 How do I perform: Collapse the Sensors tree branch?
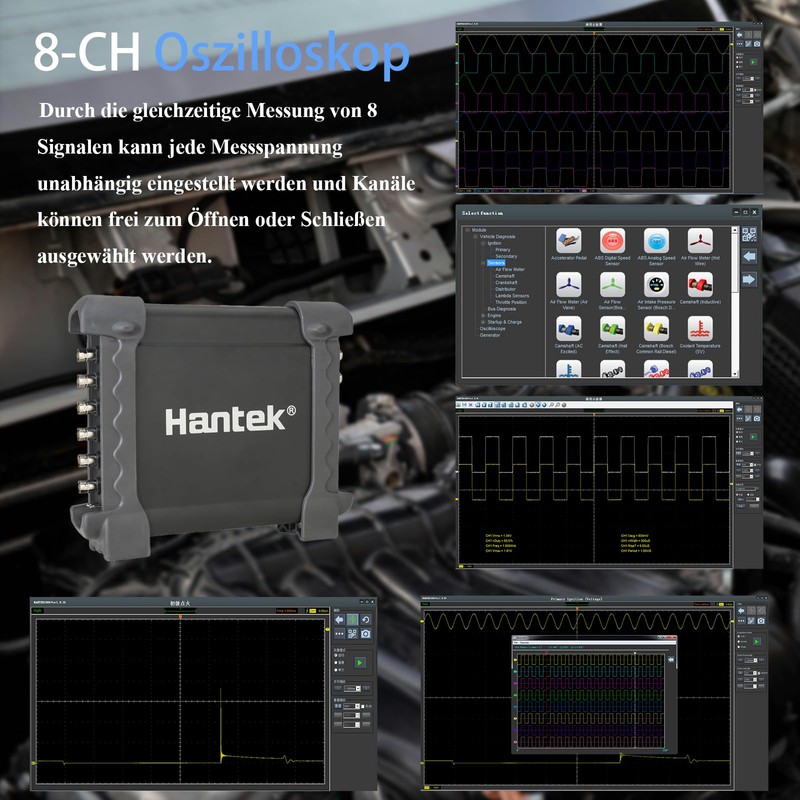481,262
